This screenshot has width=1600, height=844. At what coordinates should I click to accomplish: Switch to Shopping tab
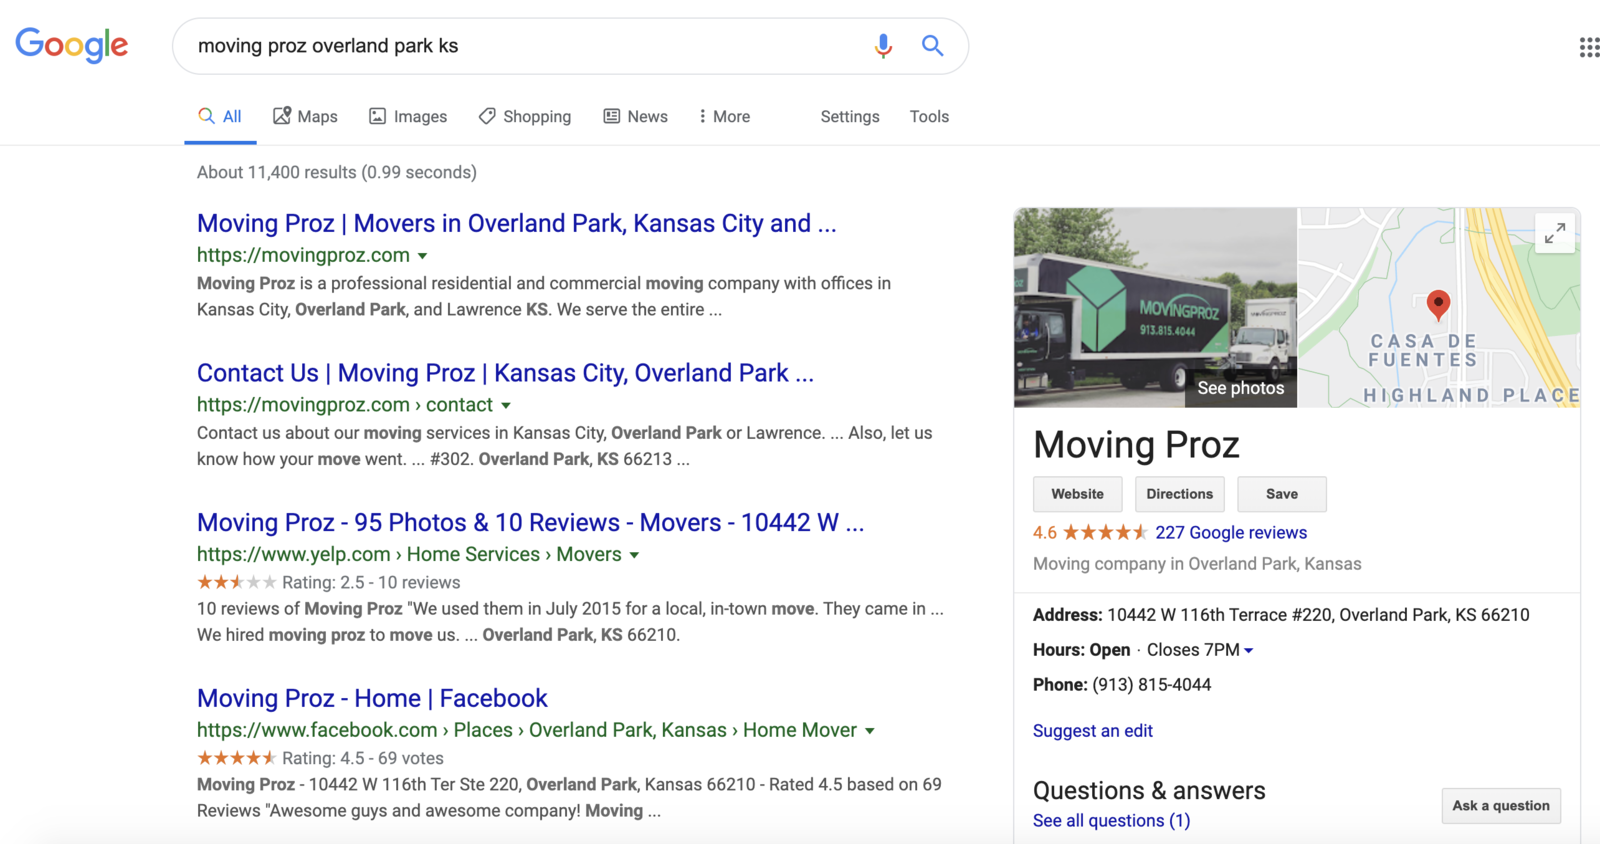point(525,117)
